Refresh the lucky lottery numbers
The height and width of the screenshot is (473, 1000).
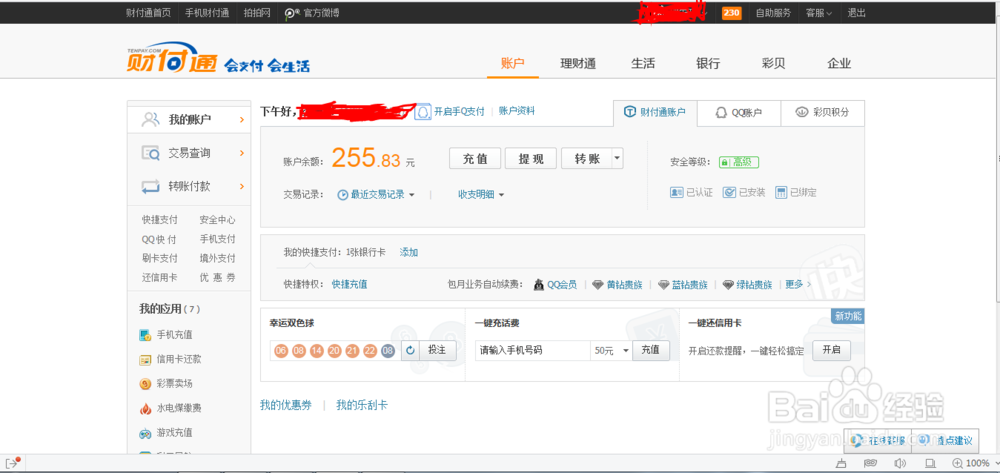410,350
